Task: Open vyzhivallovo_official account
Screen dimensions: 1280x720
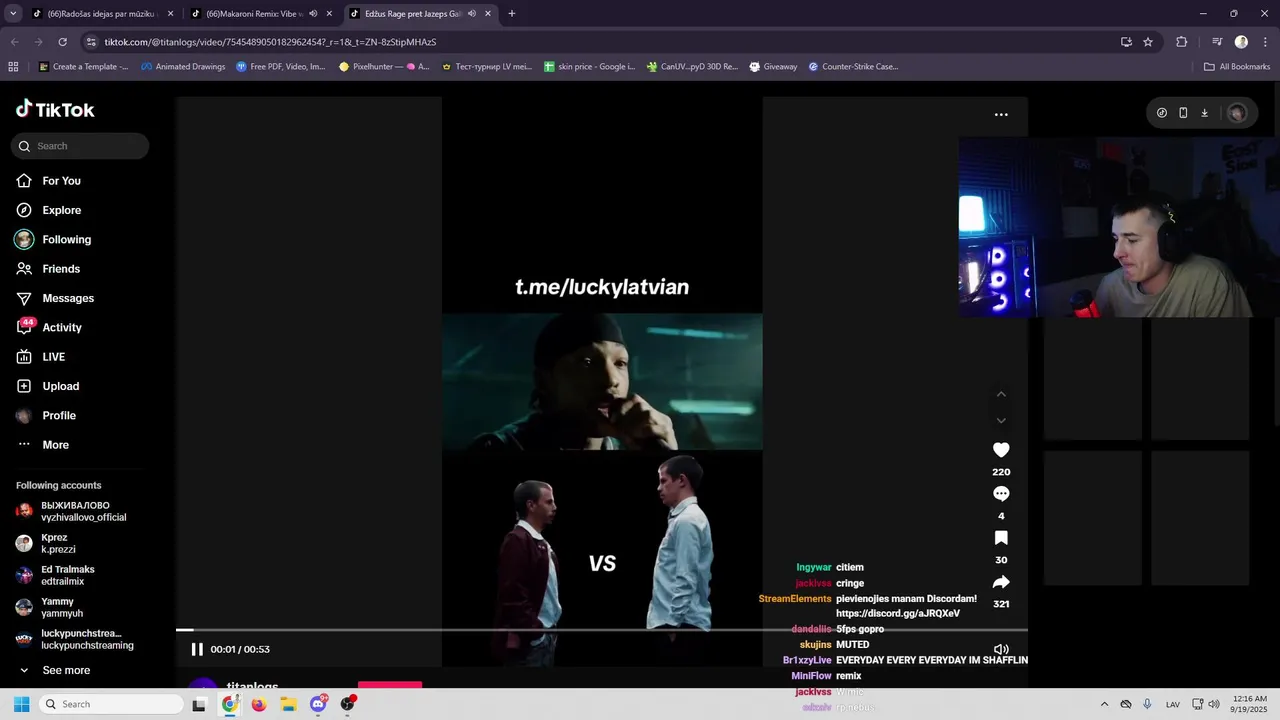Action: pos(71,511)
